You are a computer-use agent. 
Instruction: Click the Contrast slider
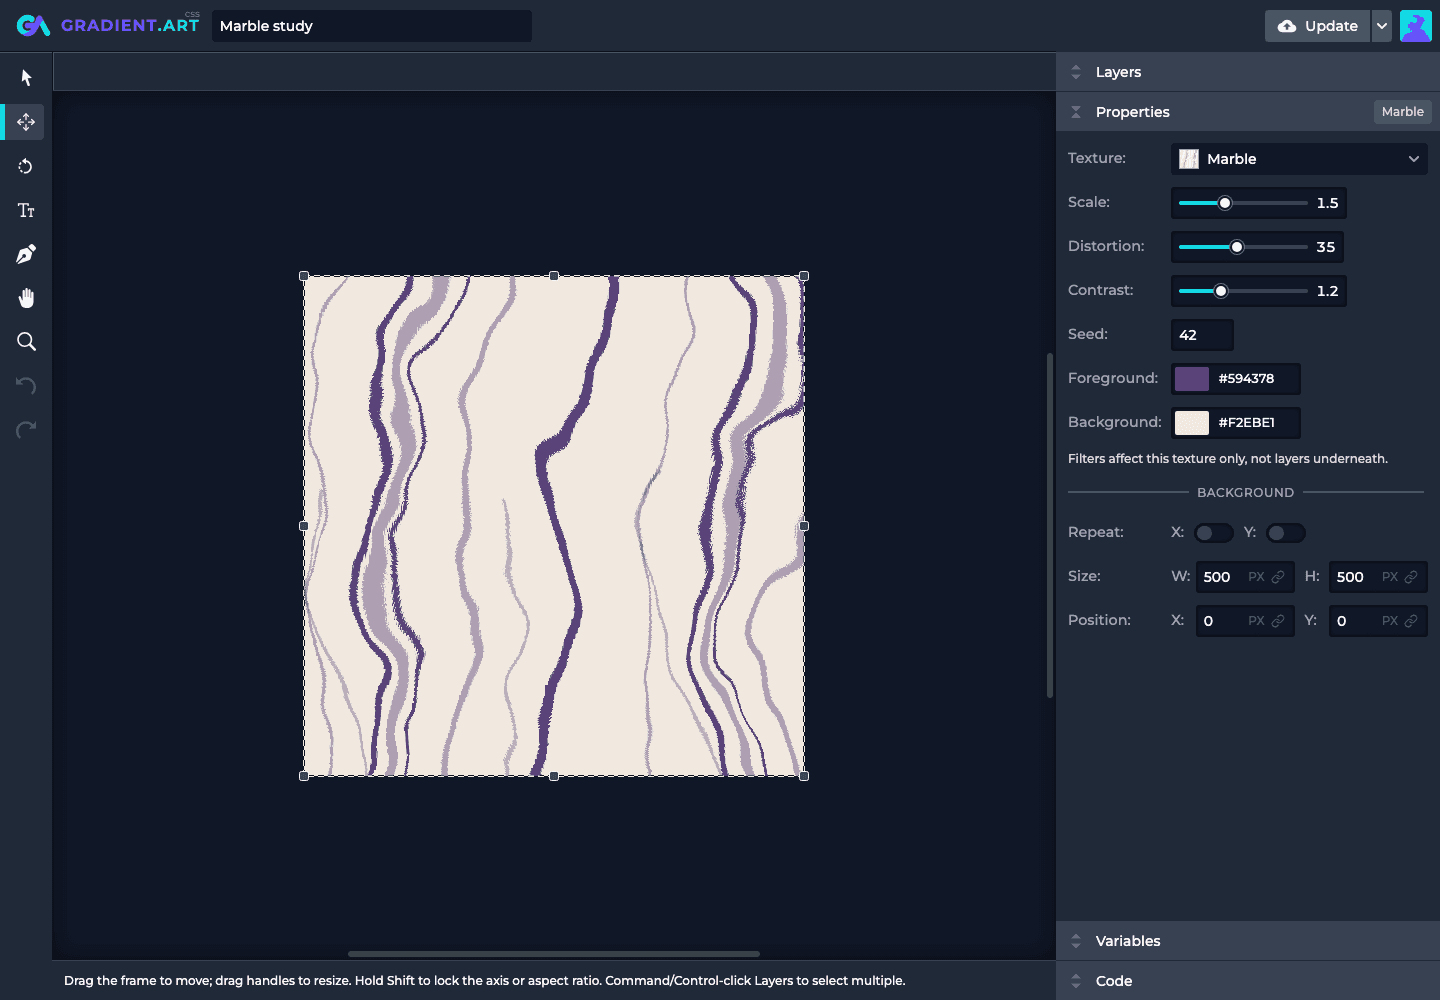[1243, 291]
